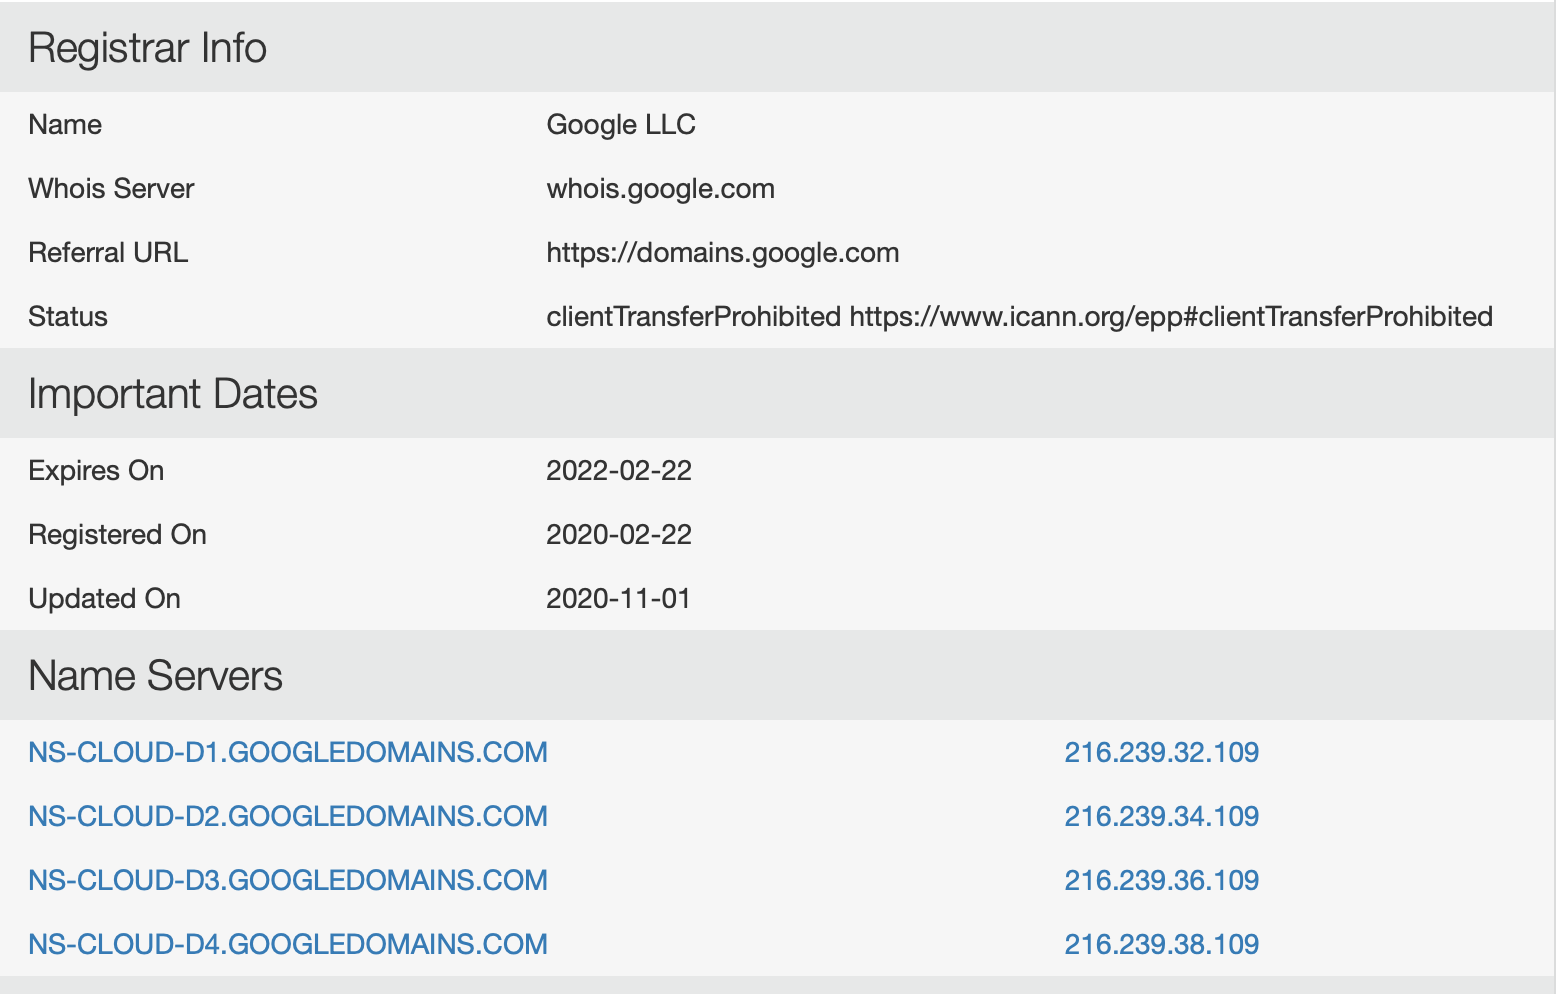The image size is (1562, 994).
Task: Click the clientTransferProhibited status text
Action: click(693, 316)
